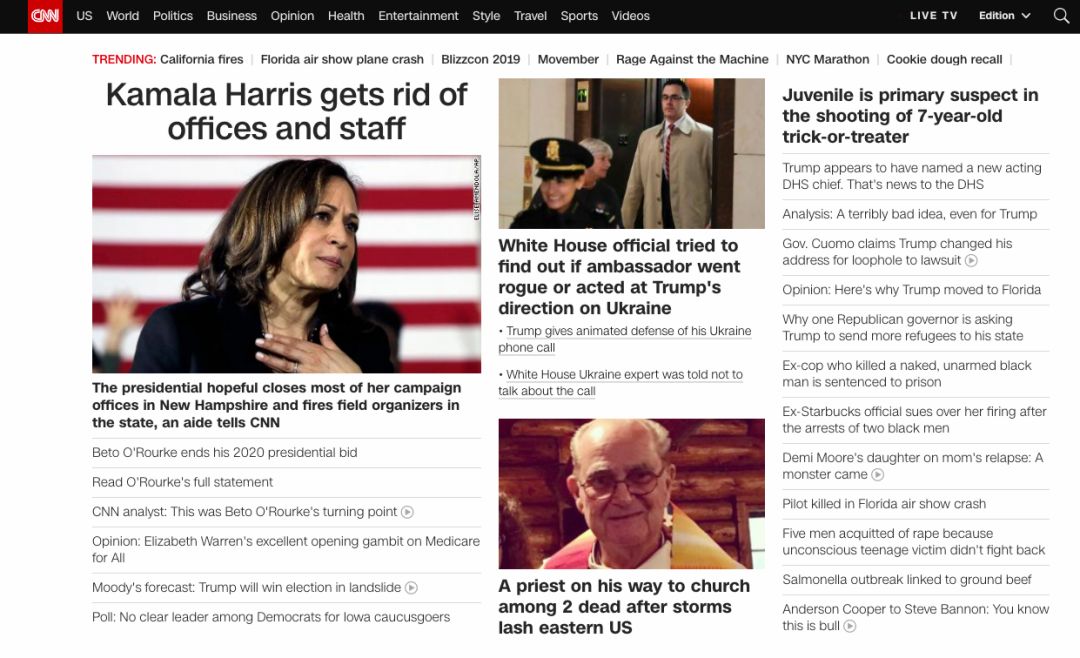Open Five men acquitted of rape story
This screenshot has width=1080, height=658.
click(913, 542)
